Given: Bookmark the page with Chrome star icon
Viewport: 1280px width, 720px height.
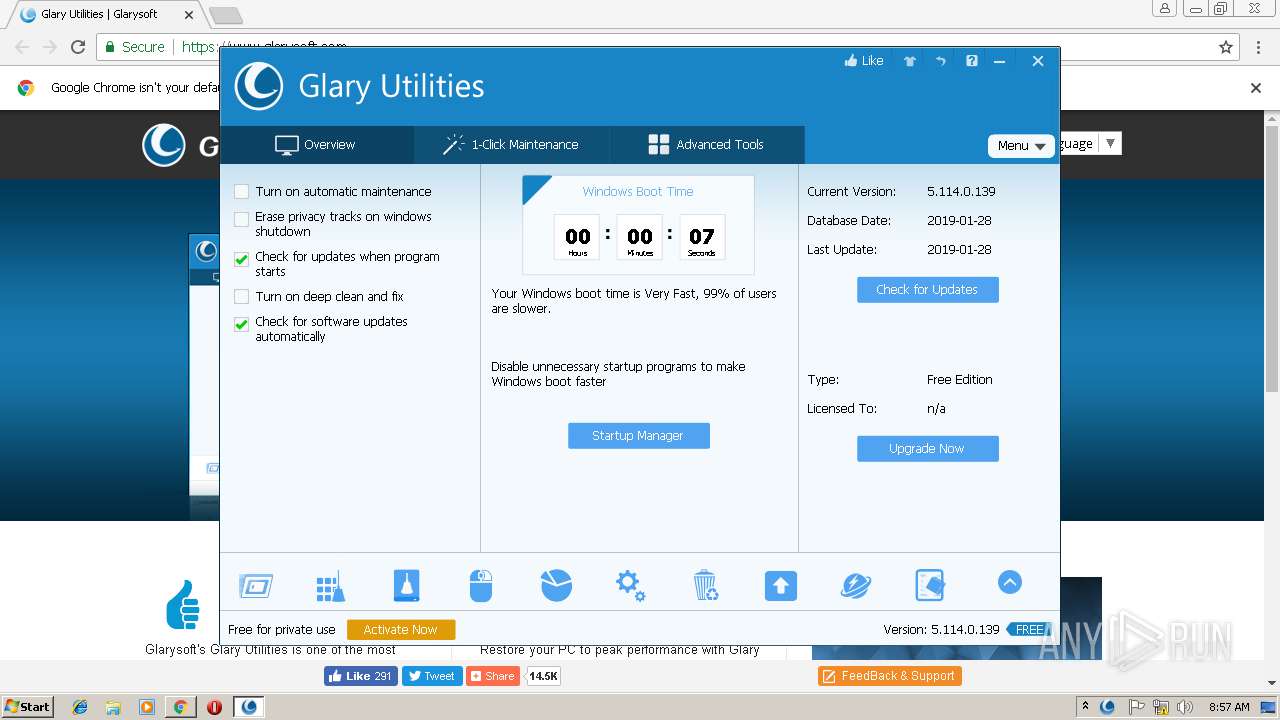Looking at the screenshot, I should click(x=1226, y=47).
